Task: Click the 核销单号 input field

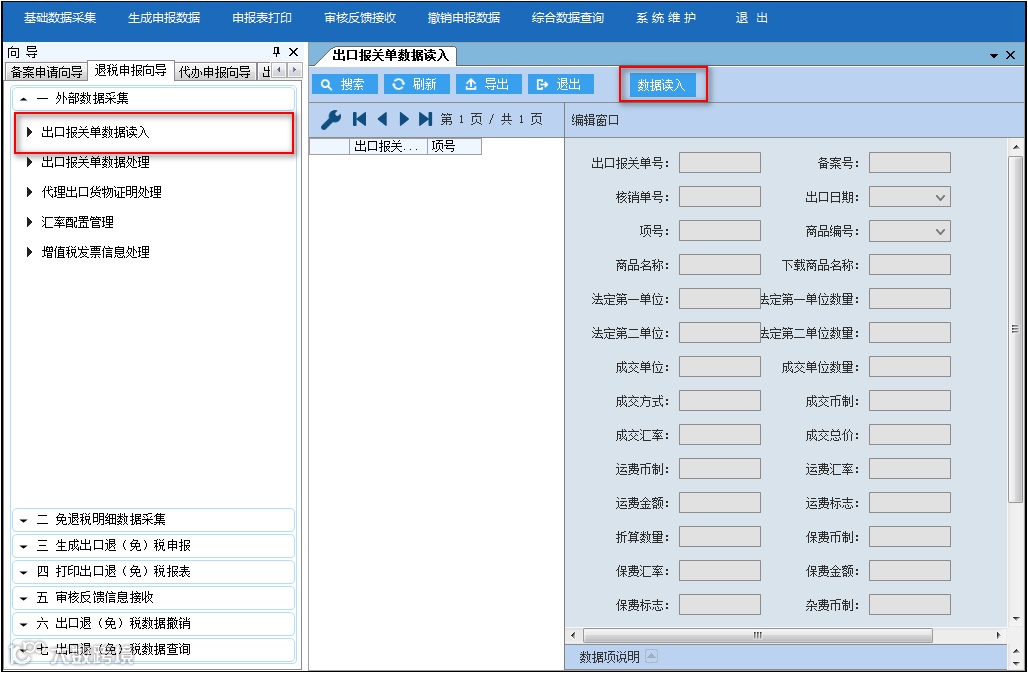Action: click(720, 197)
